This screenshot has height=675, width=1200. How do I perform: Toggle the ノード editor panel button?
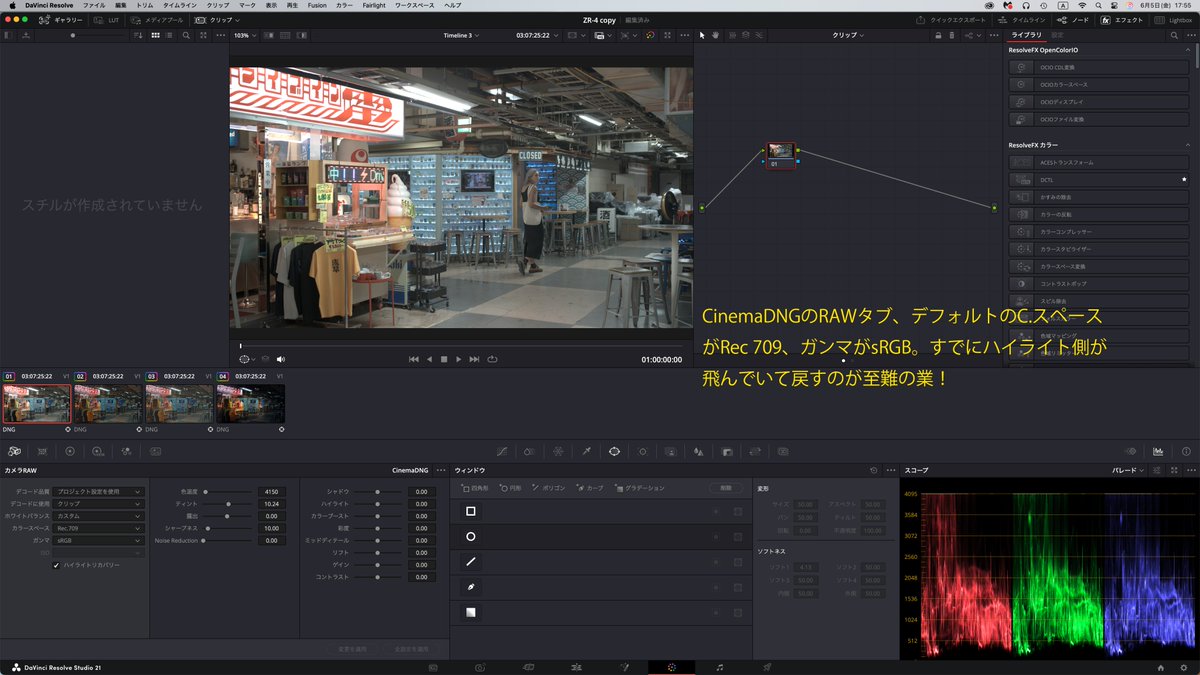coord(1075,20)
